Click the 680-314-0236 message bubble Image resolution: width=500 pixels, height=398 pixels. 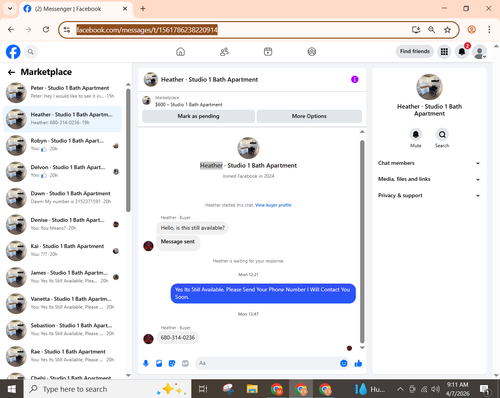(178, 338)
